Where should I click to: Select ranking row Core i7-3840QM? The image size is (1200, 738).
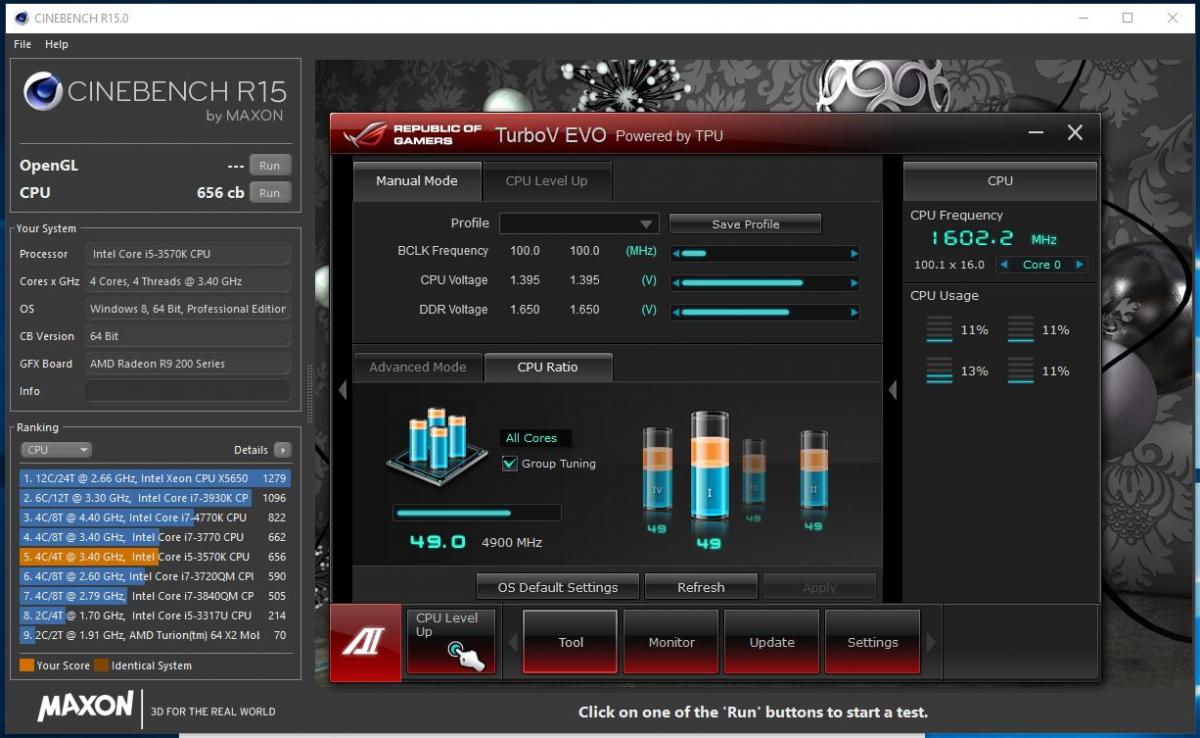pos(155,596)
